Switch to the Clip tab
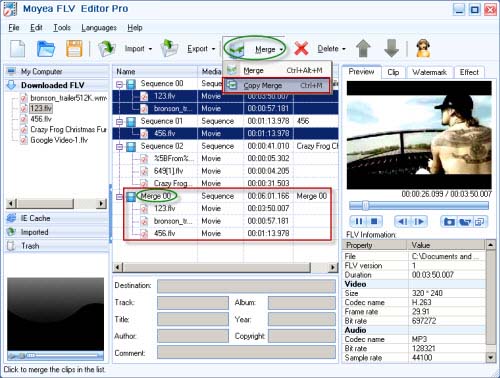The width and height of the screenshot is (500, 378). [393, 72]
